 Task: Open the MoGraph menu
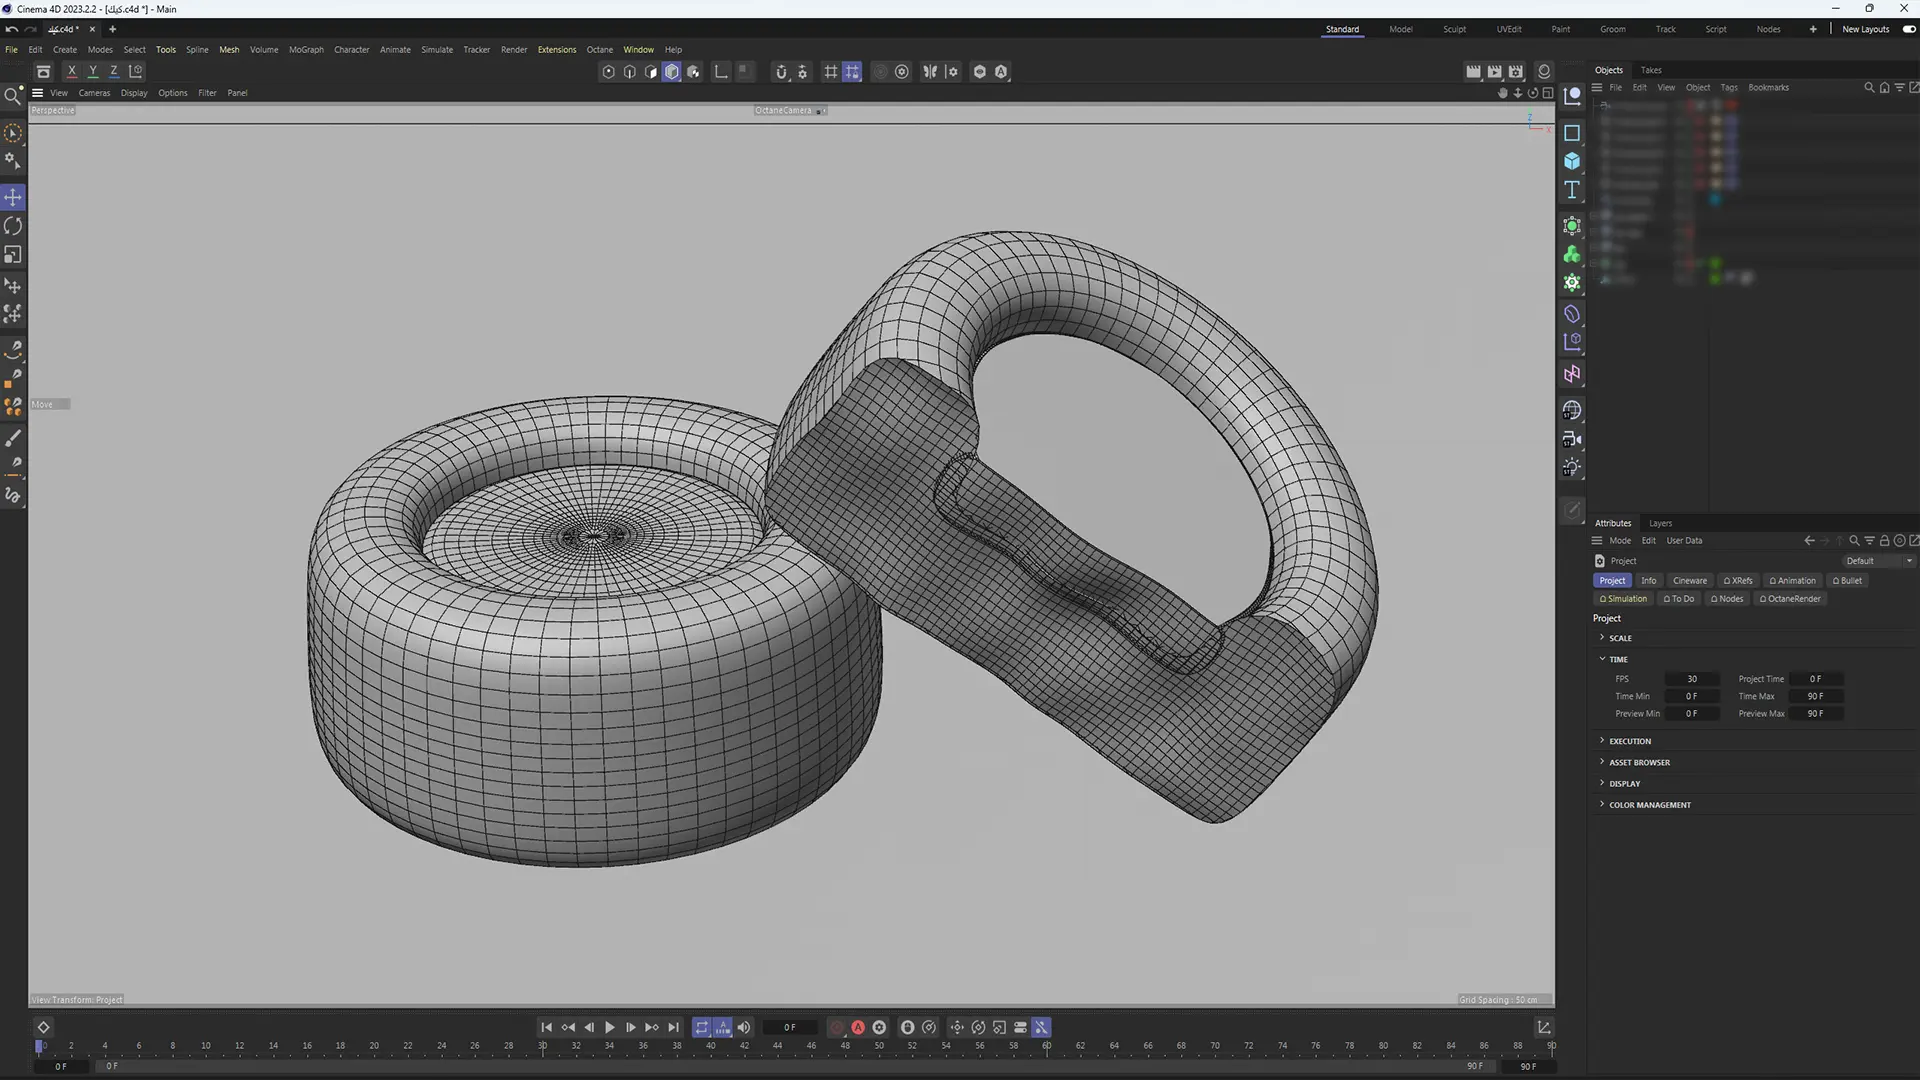[x=306, y=49]
